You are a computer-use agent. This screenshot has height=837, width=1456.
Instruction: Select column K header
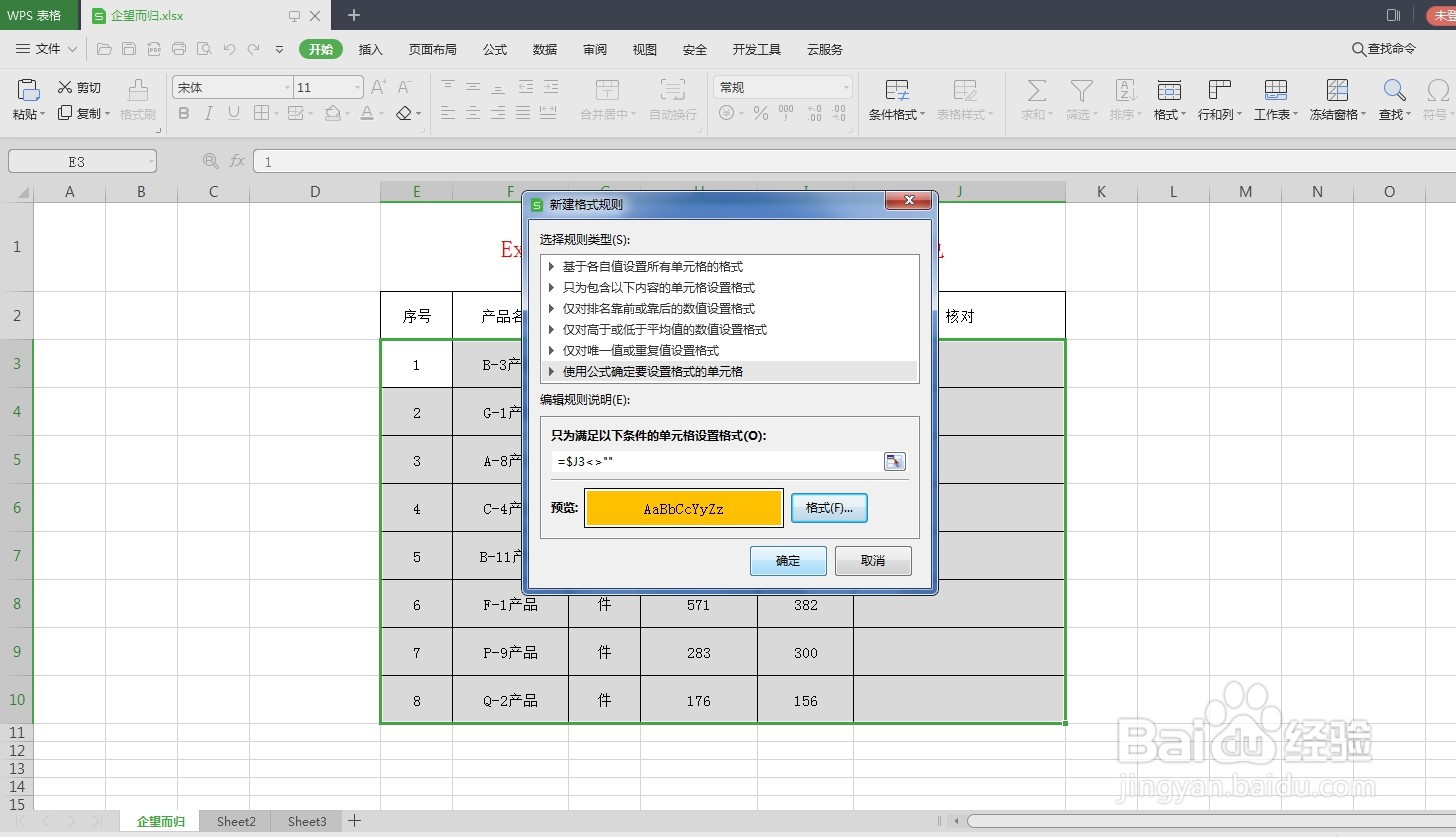1101,191
